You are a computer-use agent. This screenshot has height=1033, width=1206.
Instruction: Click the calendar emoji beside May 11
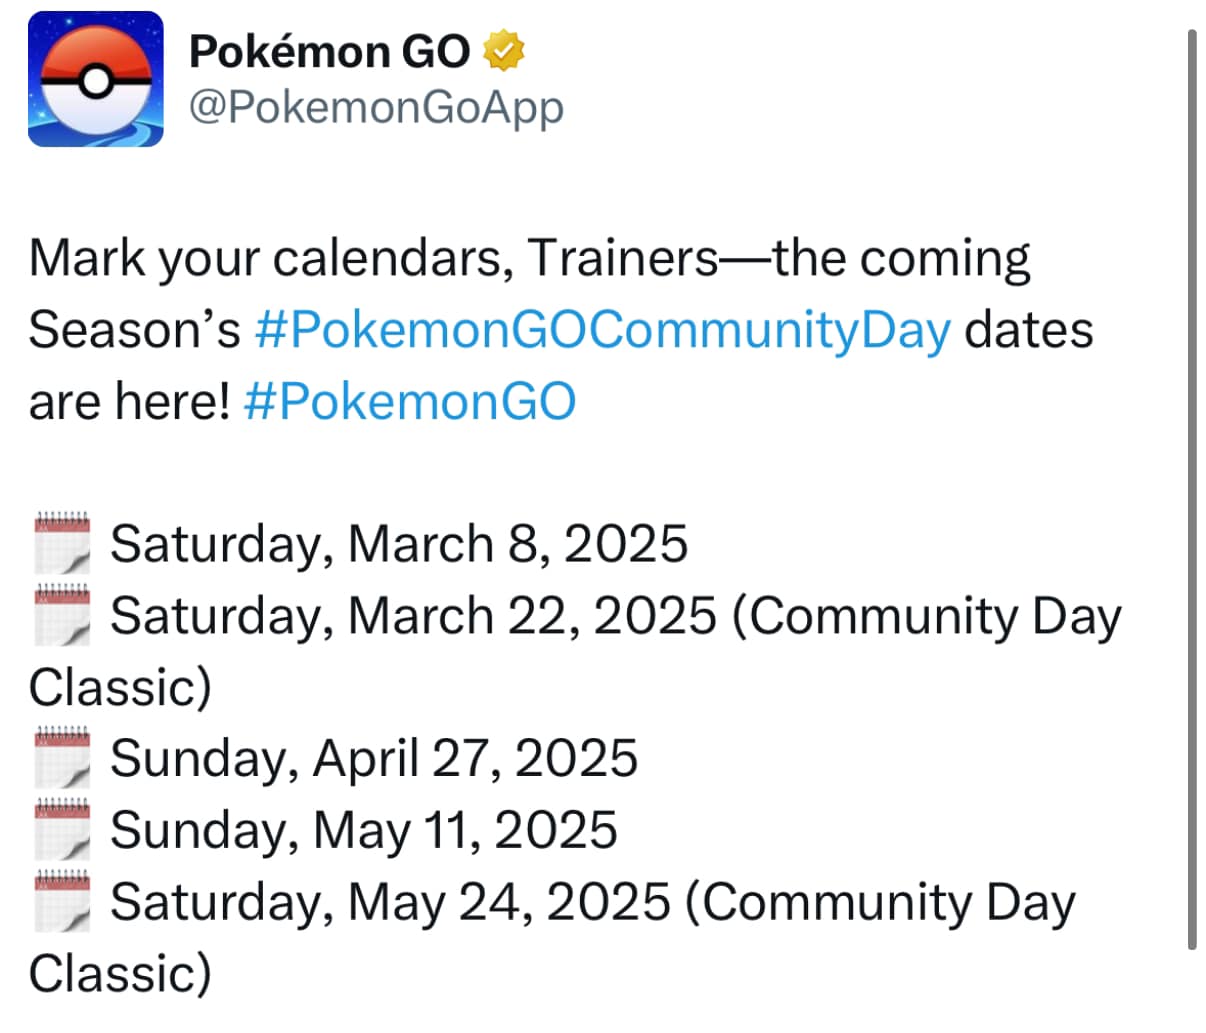click(62, 831)
